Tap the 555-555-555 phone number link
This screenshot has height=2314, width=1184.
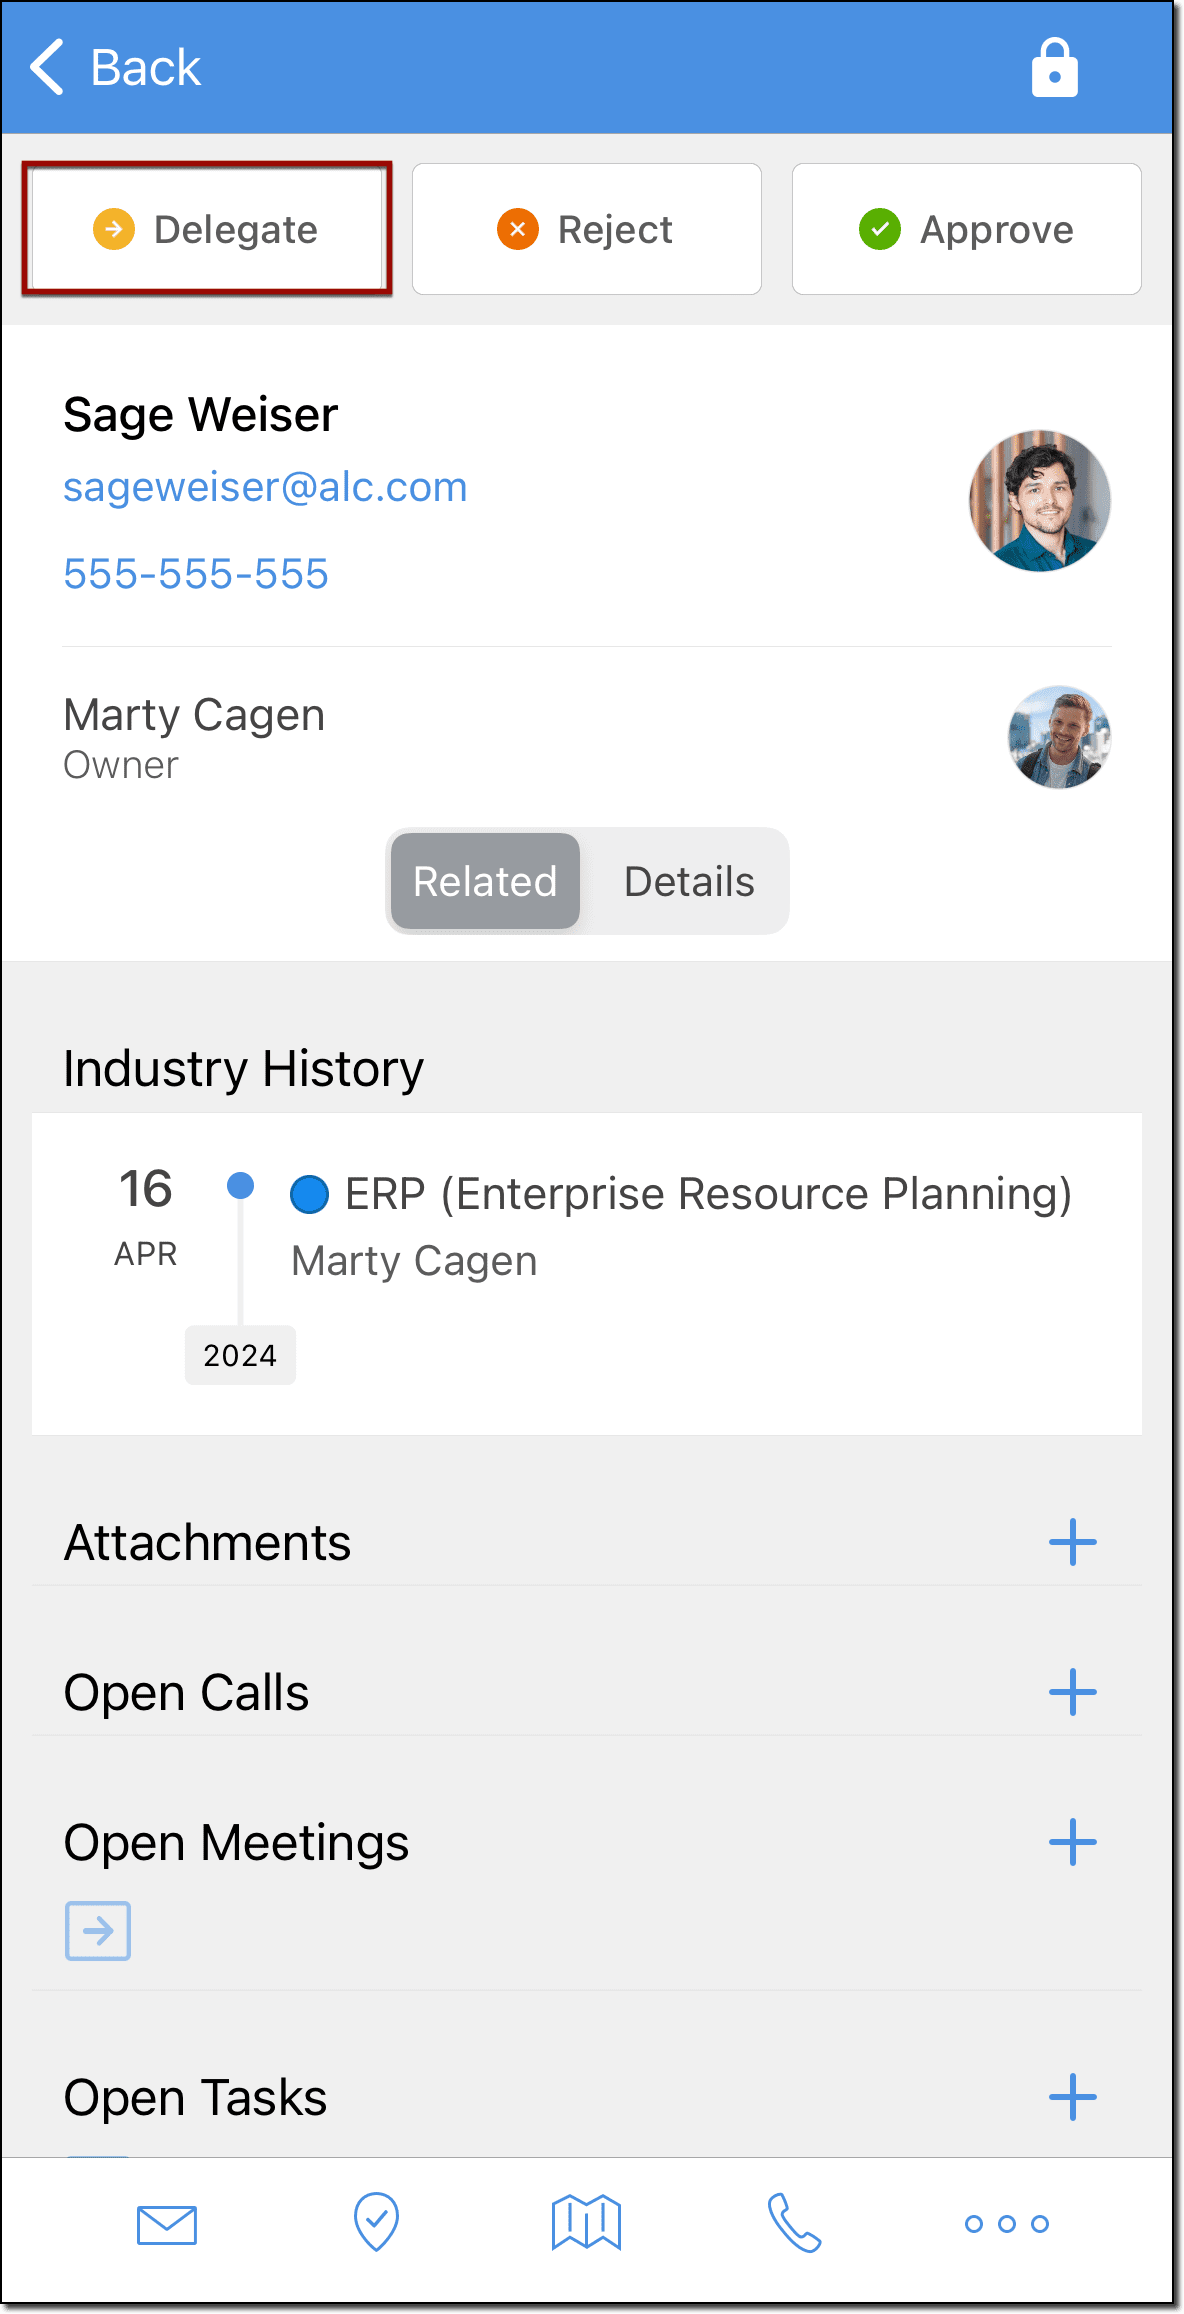point(196,574)
